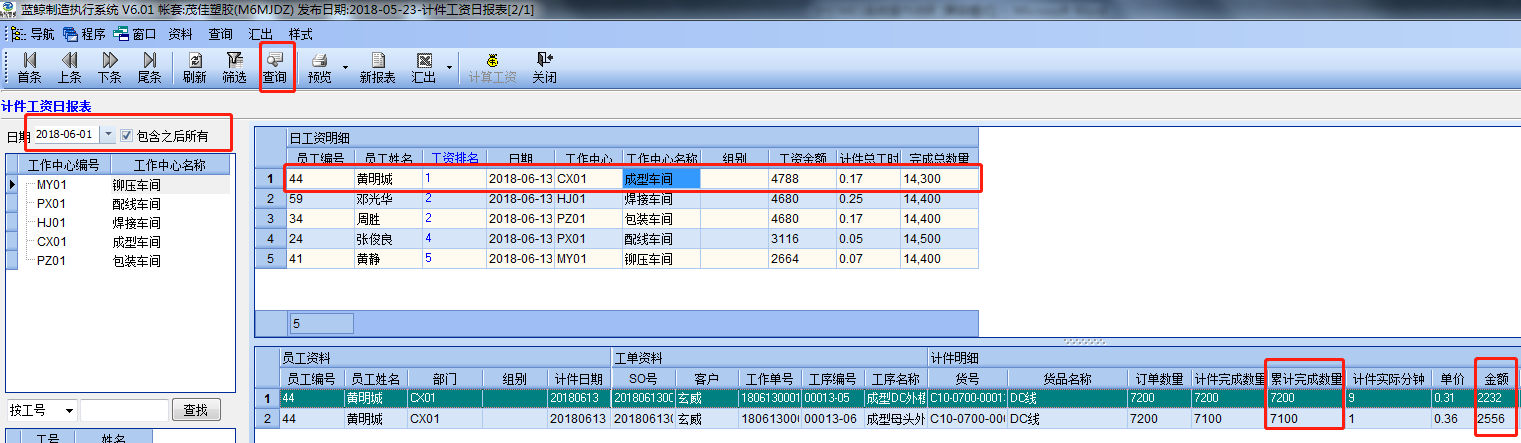Click the 查询 query toolbar icon
Viewport: 1521px width, 443px height.
pyautogui.click(x=275, y=67)
